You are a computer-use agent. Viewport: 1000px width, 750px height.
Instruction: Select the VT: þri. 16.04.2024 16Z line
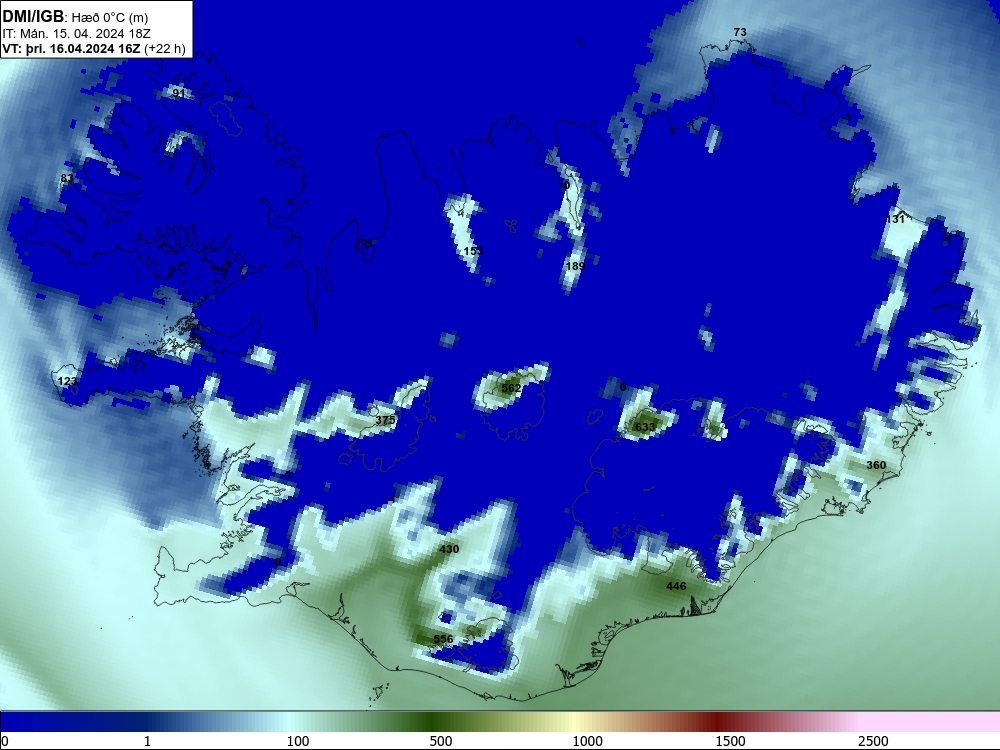pyautogui.click(x=94, y=49)
